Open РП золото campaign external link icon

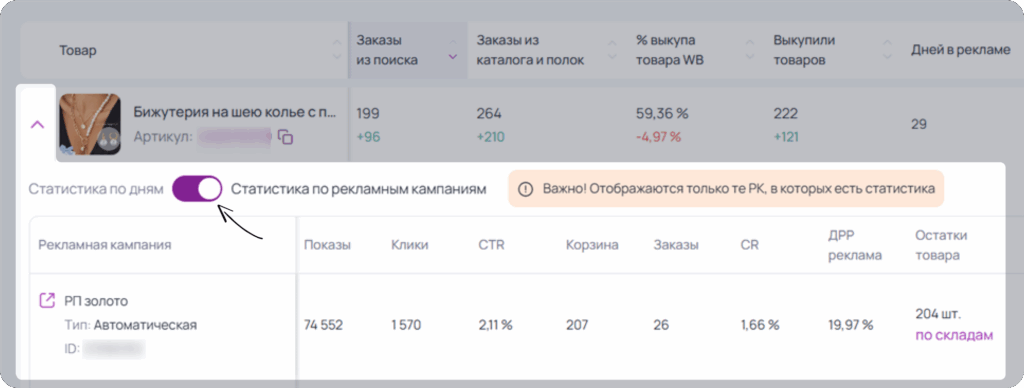(x=47, y=300)
